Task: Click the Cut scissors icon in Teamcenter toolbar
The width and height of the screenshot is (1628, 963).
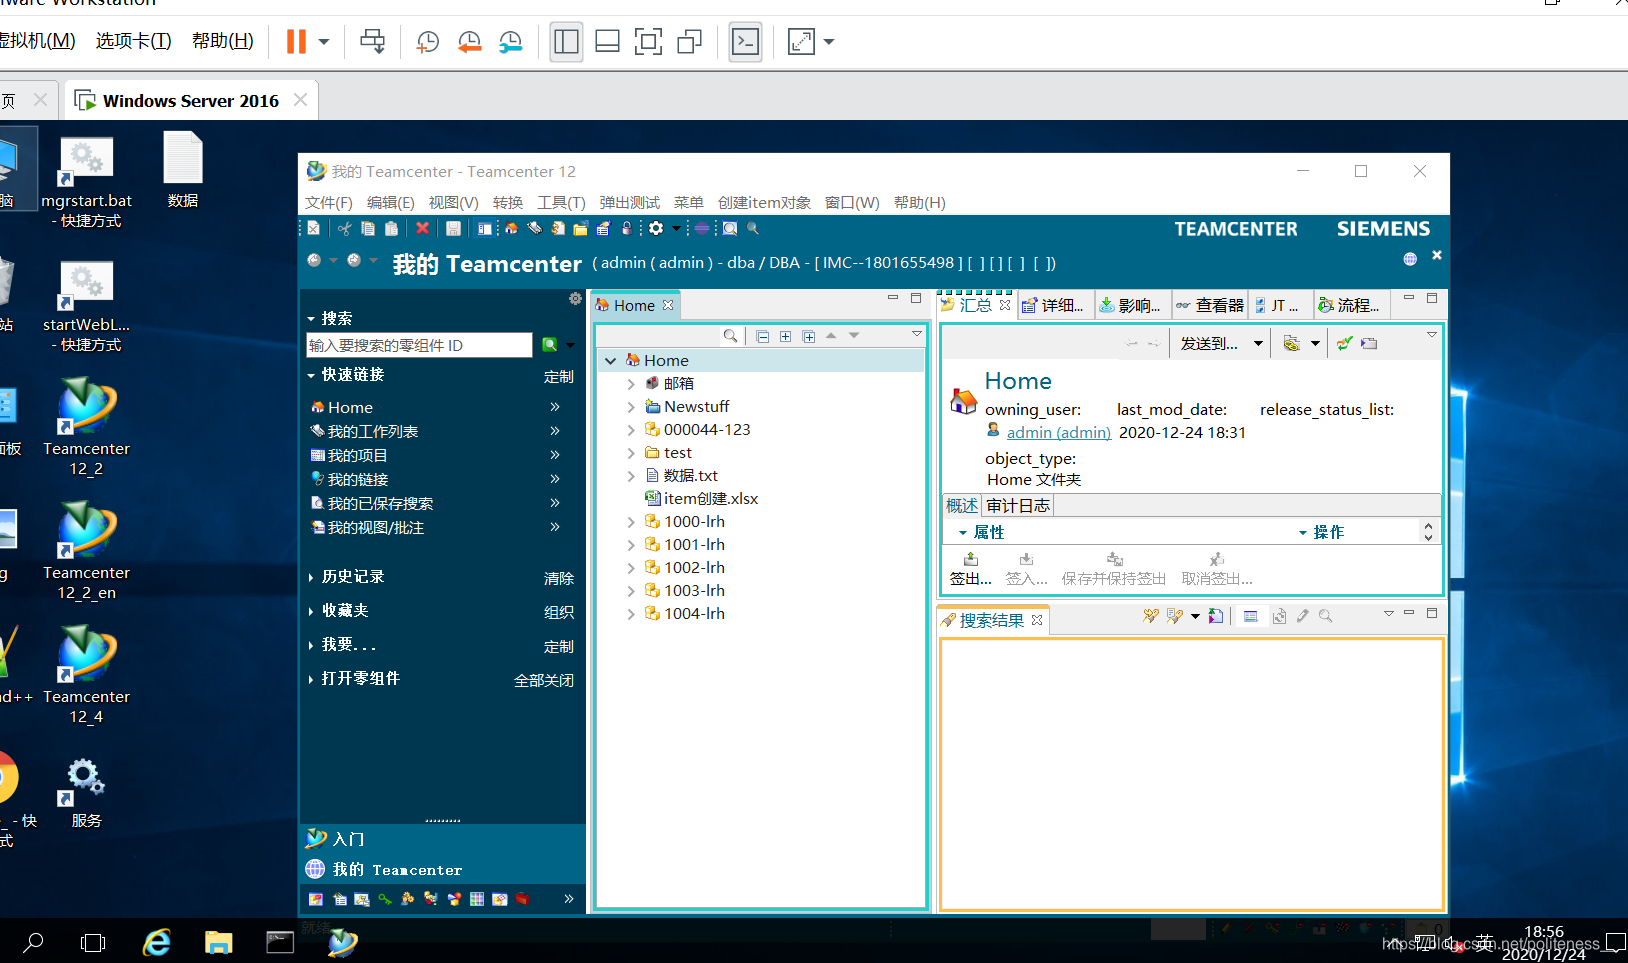Action: click(344, 229)
